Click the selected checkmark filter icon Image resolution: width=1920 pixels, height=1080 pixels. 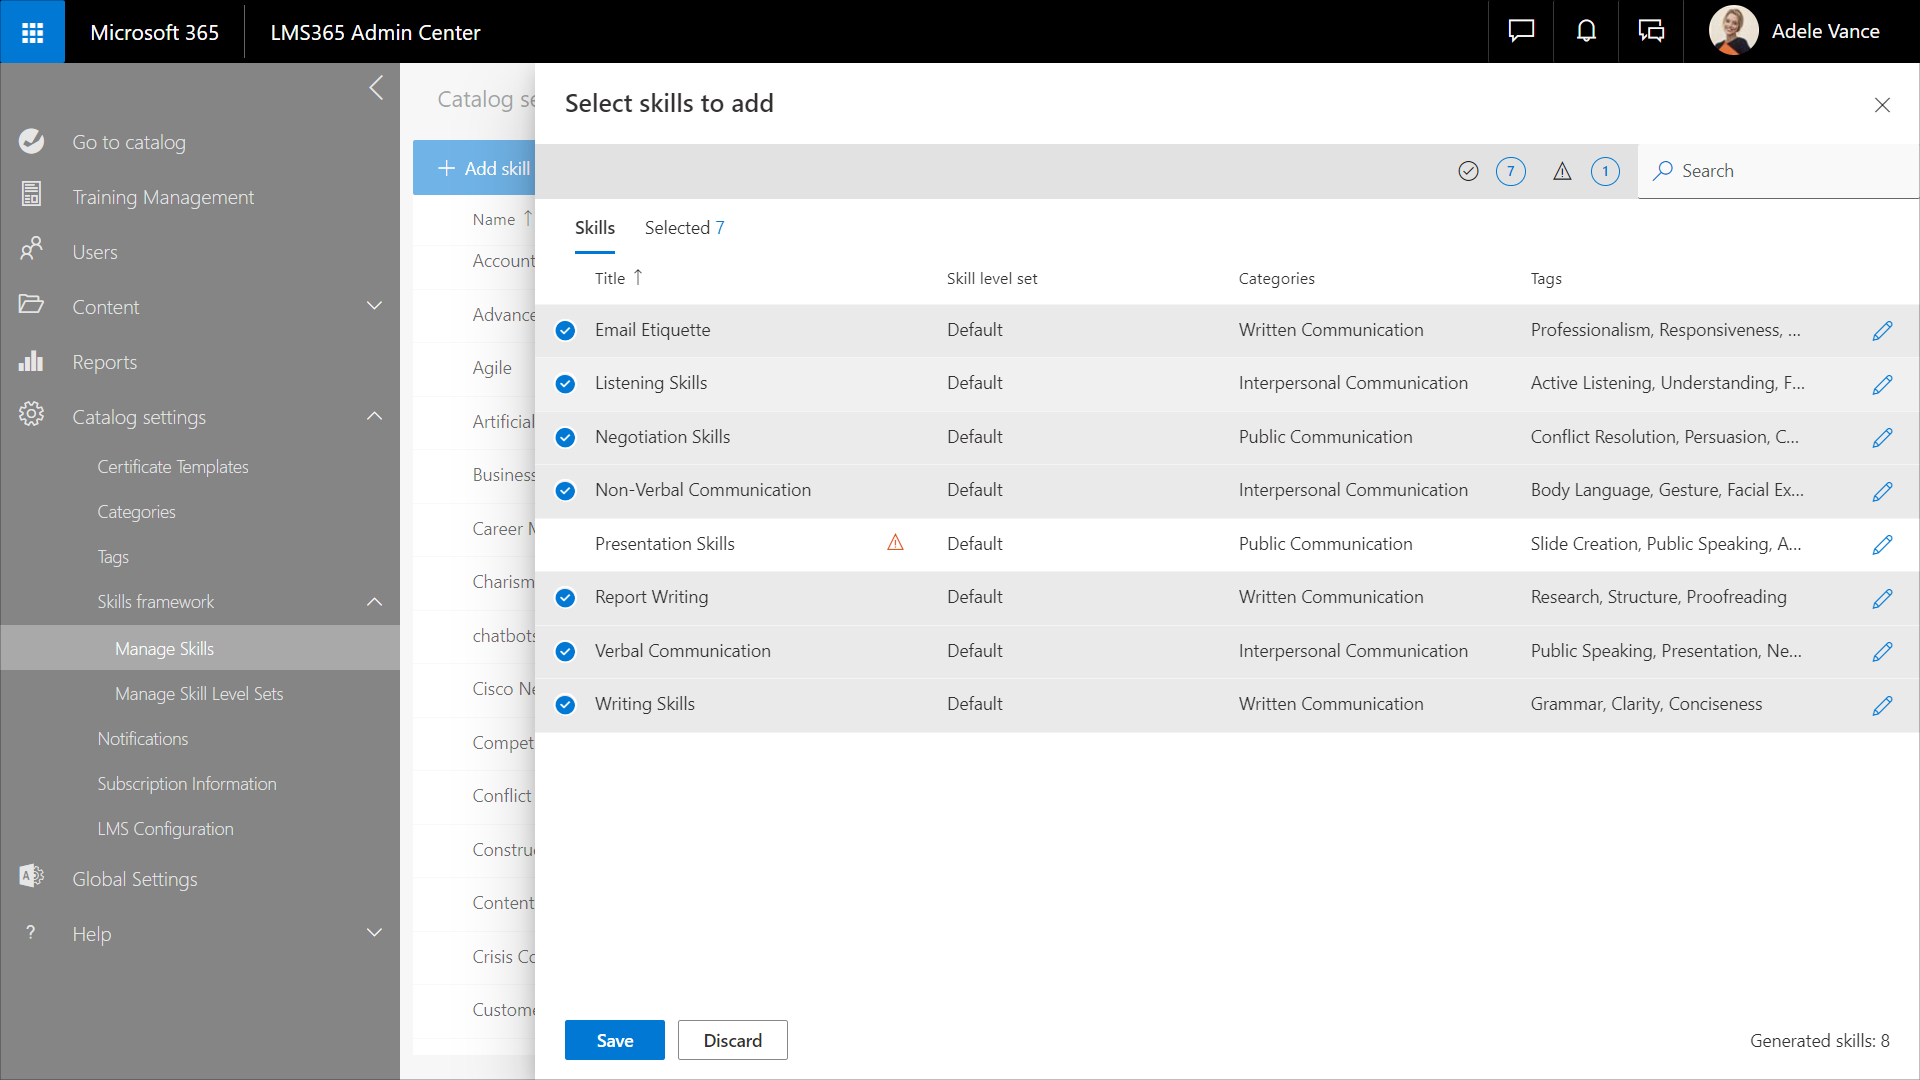(x=1468, y=171)
